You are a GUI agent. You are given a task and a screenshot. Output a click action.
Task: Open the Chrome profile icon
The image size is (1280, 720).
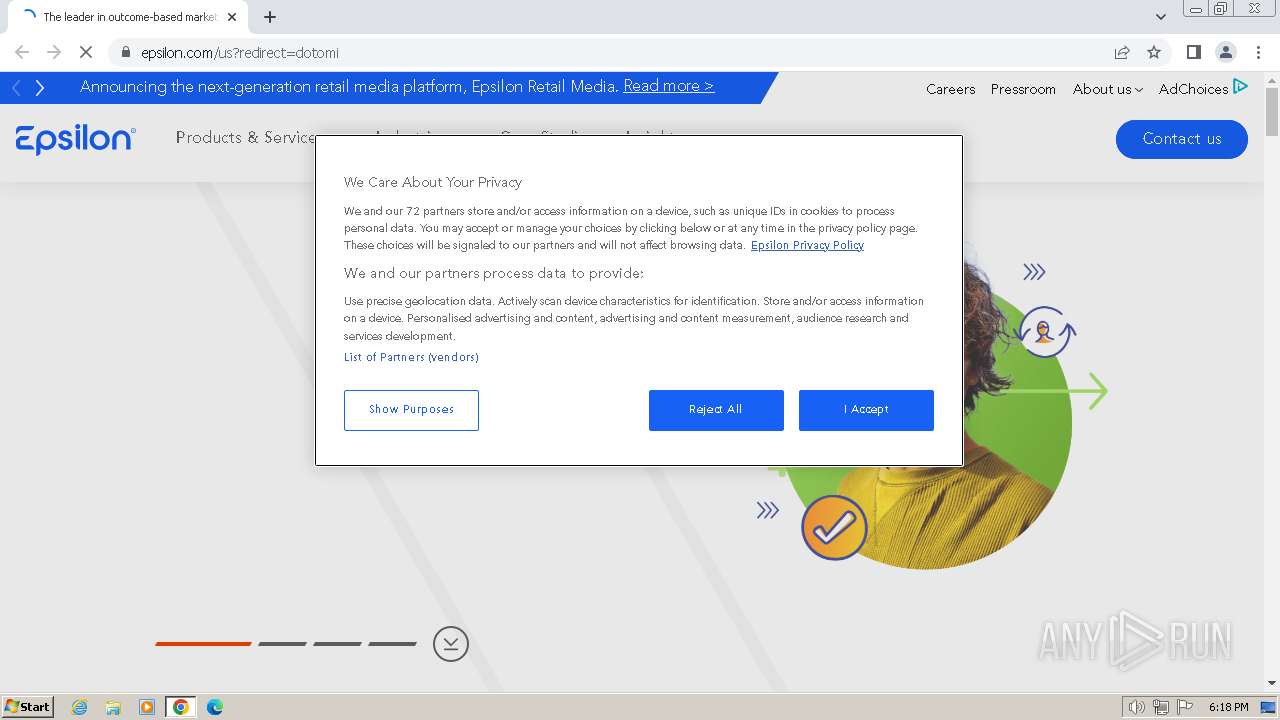click(1226, 52)
